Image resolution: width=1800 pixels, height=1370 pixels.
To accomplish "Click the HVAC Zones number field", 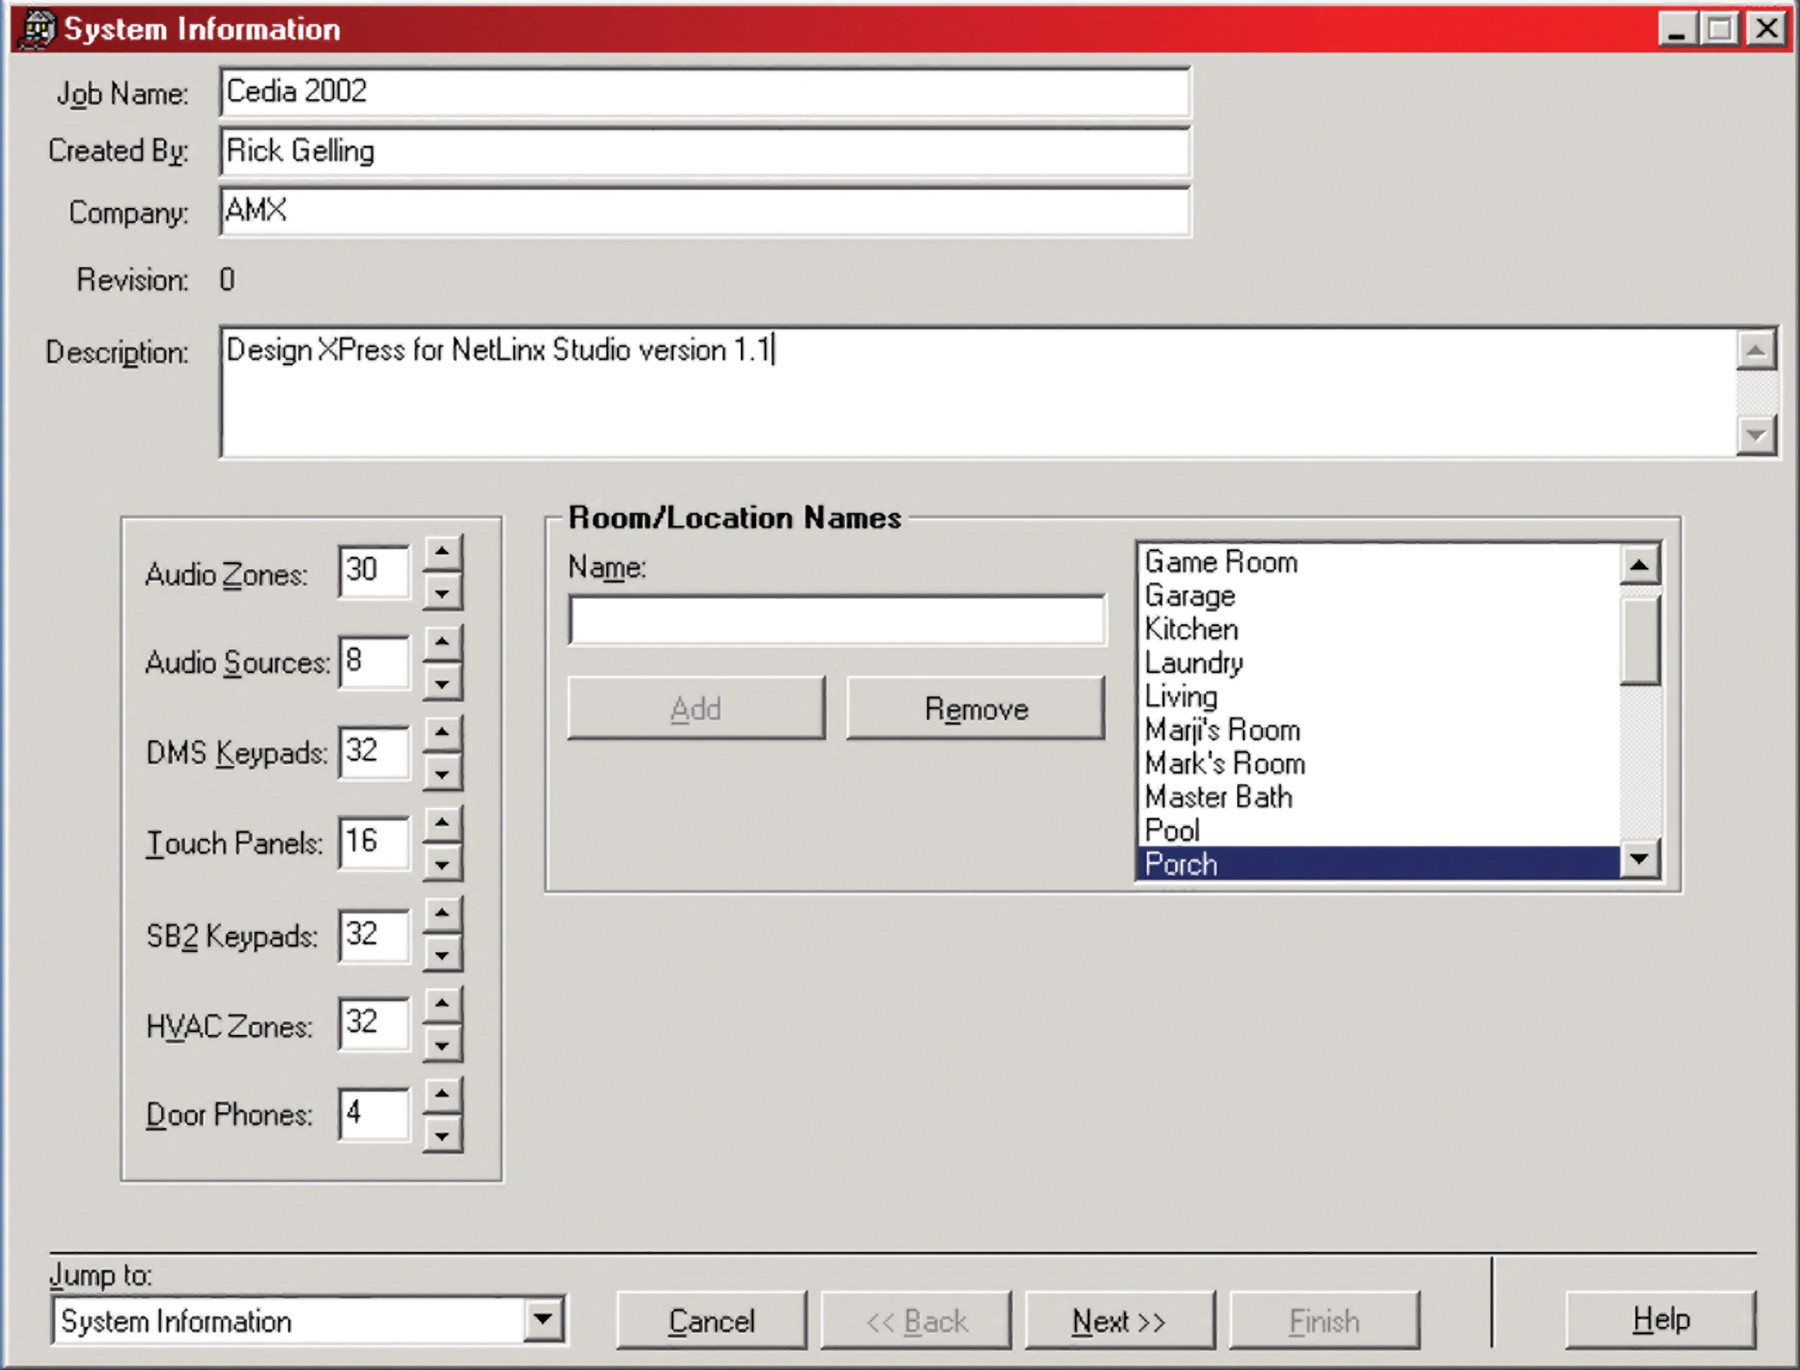I will (374, 1024).
